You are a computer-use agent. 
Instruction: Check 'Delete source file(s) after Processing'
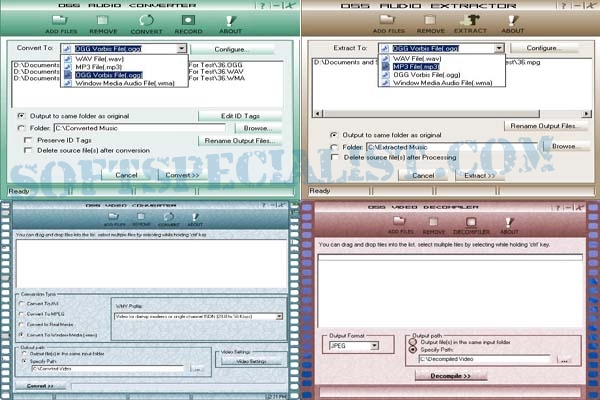[335, 157]
